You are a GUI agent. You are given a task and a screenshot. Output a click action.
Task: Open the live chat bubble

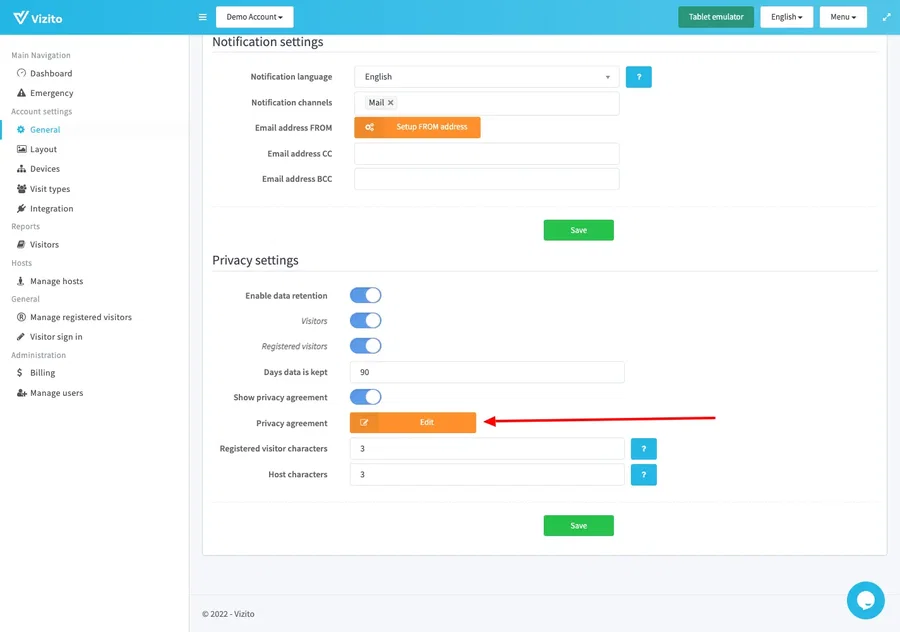coord(865,600)
